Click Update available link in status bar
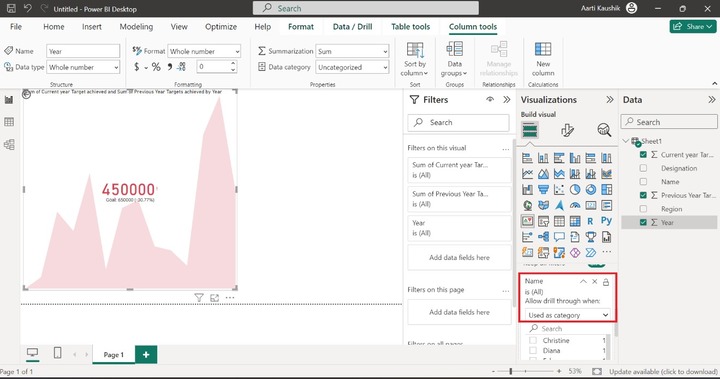 tap(663, 371)
